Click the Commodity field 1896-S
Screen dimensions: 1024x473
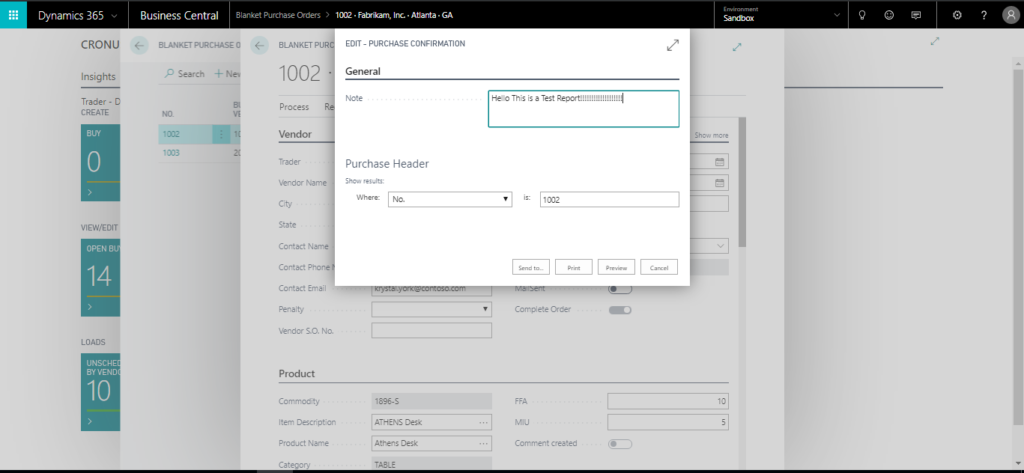click(x=431, y=401)
